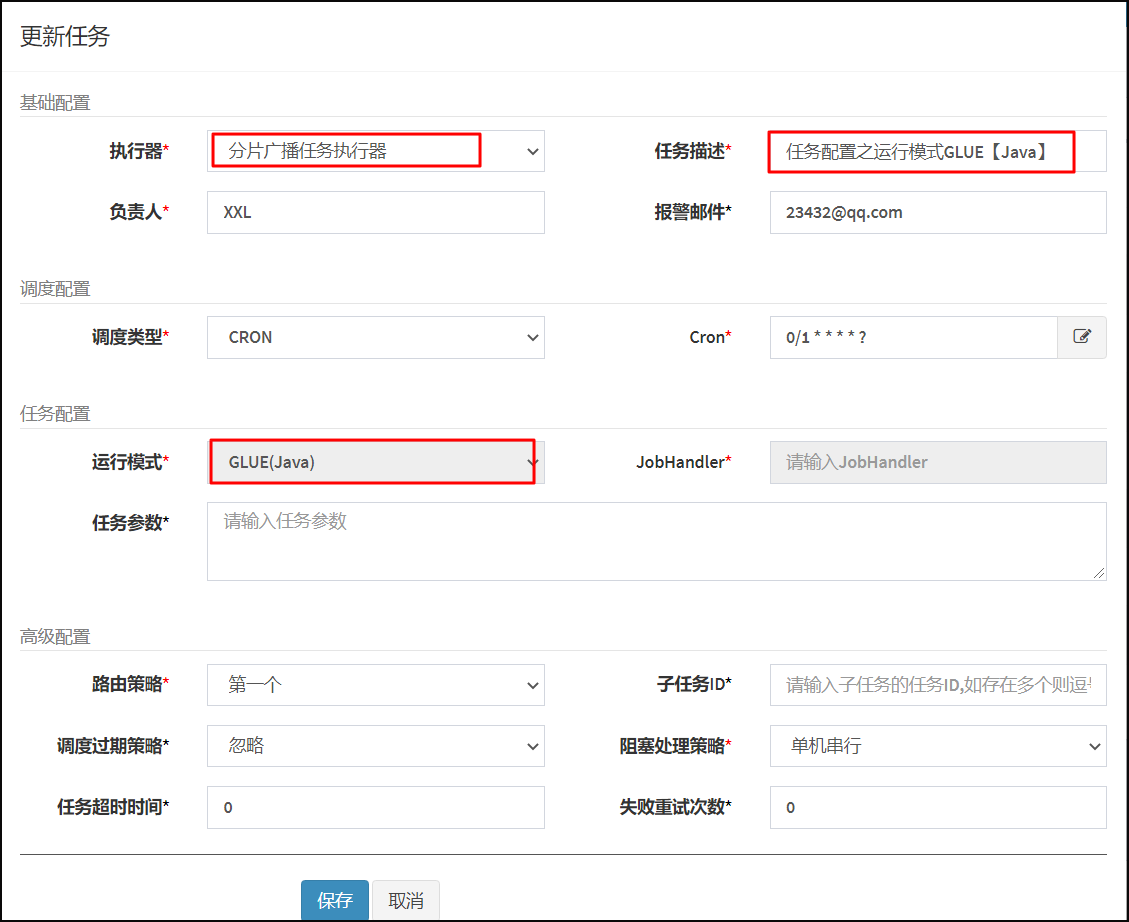Image resolution: width=1129 pixels, height=922 pixels.
Task: Focus the 负责人 field containing XXL
Action: (376, 212)
